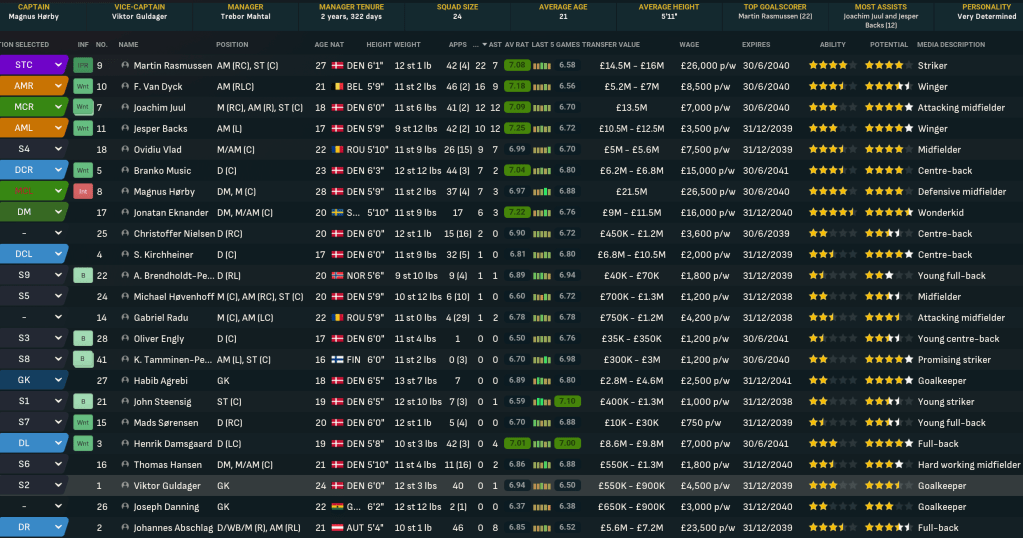
Task: Expand the DR position dropdown for Johannes Abschlag
Action: click(58, 527)
